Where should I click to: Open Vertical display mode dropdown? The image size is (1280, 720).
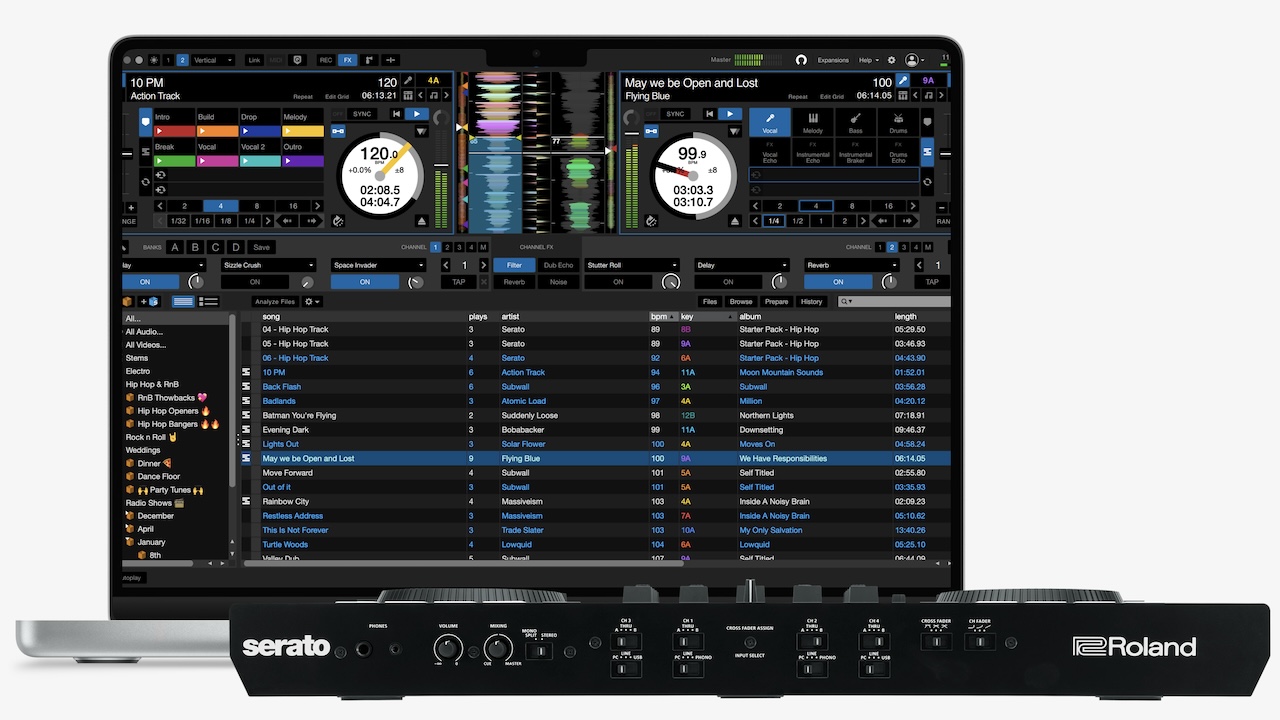click(x=212, y=60)
